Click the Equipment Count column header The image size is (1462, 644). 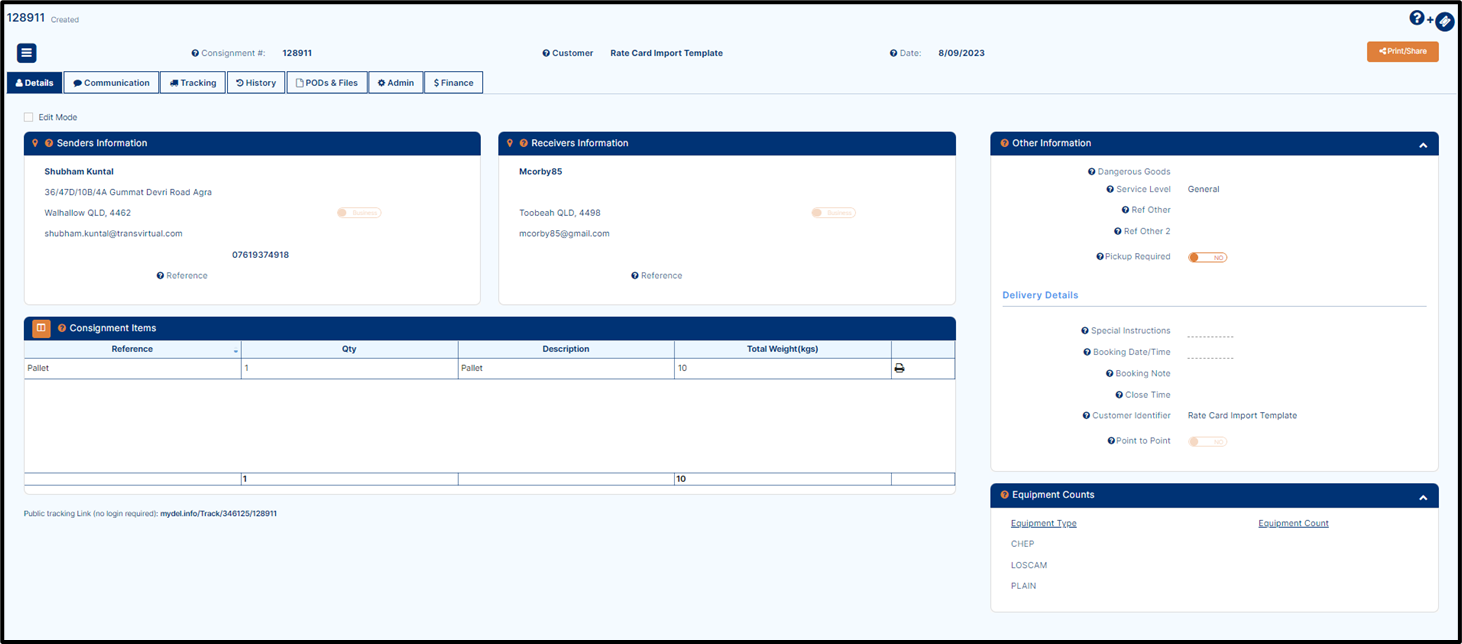1293,523
